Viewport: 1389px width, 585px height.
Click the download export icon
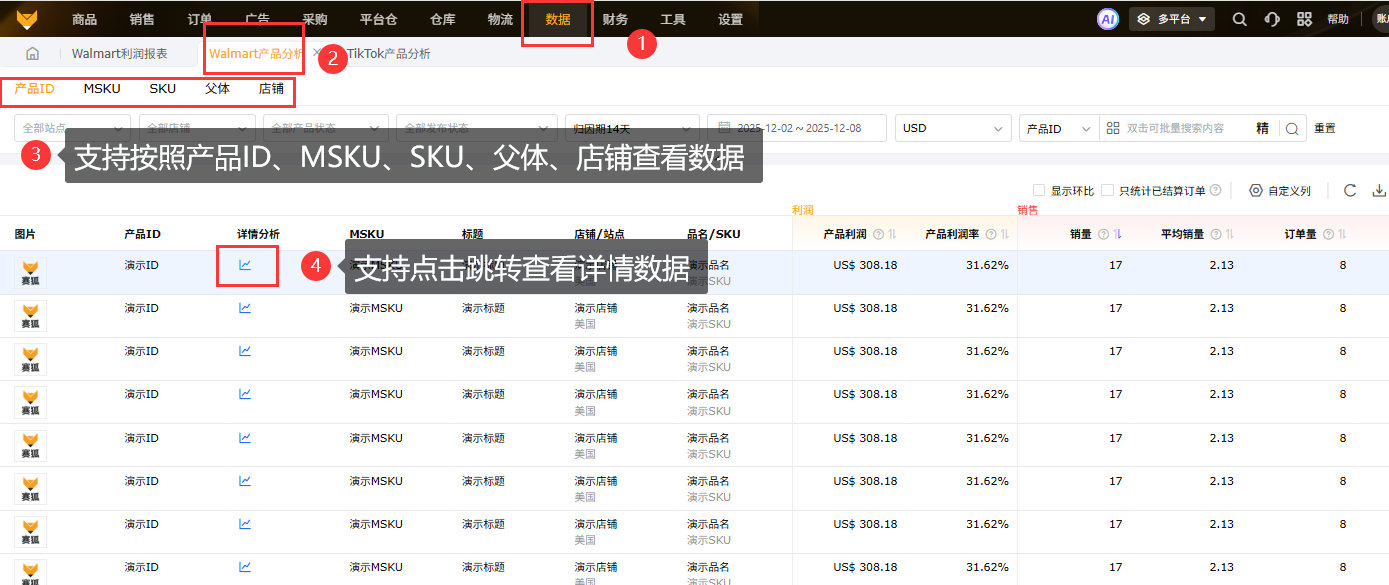[1380, 191]
